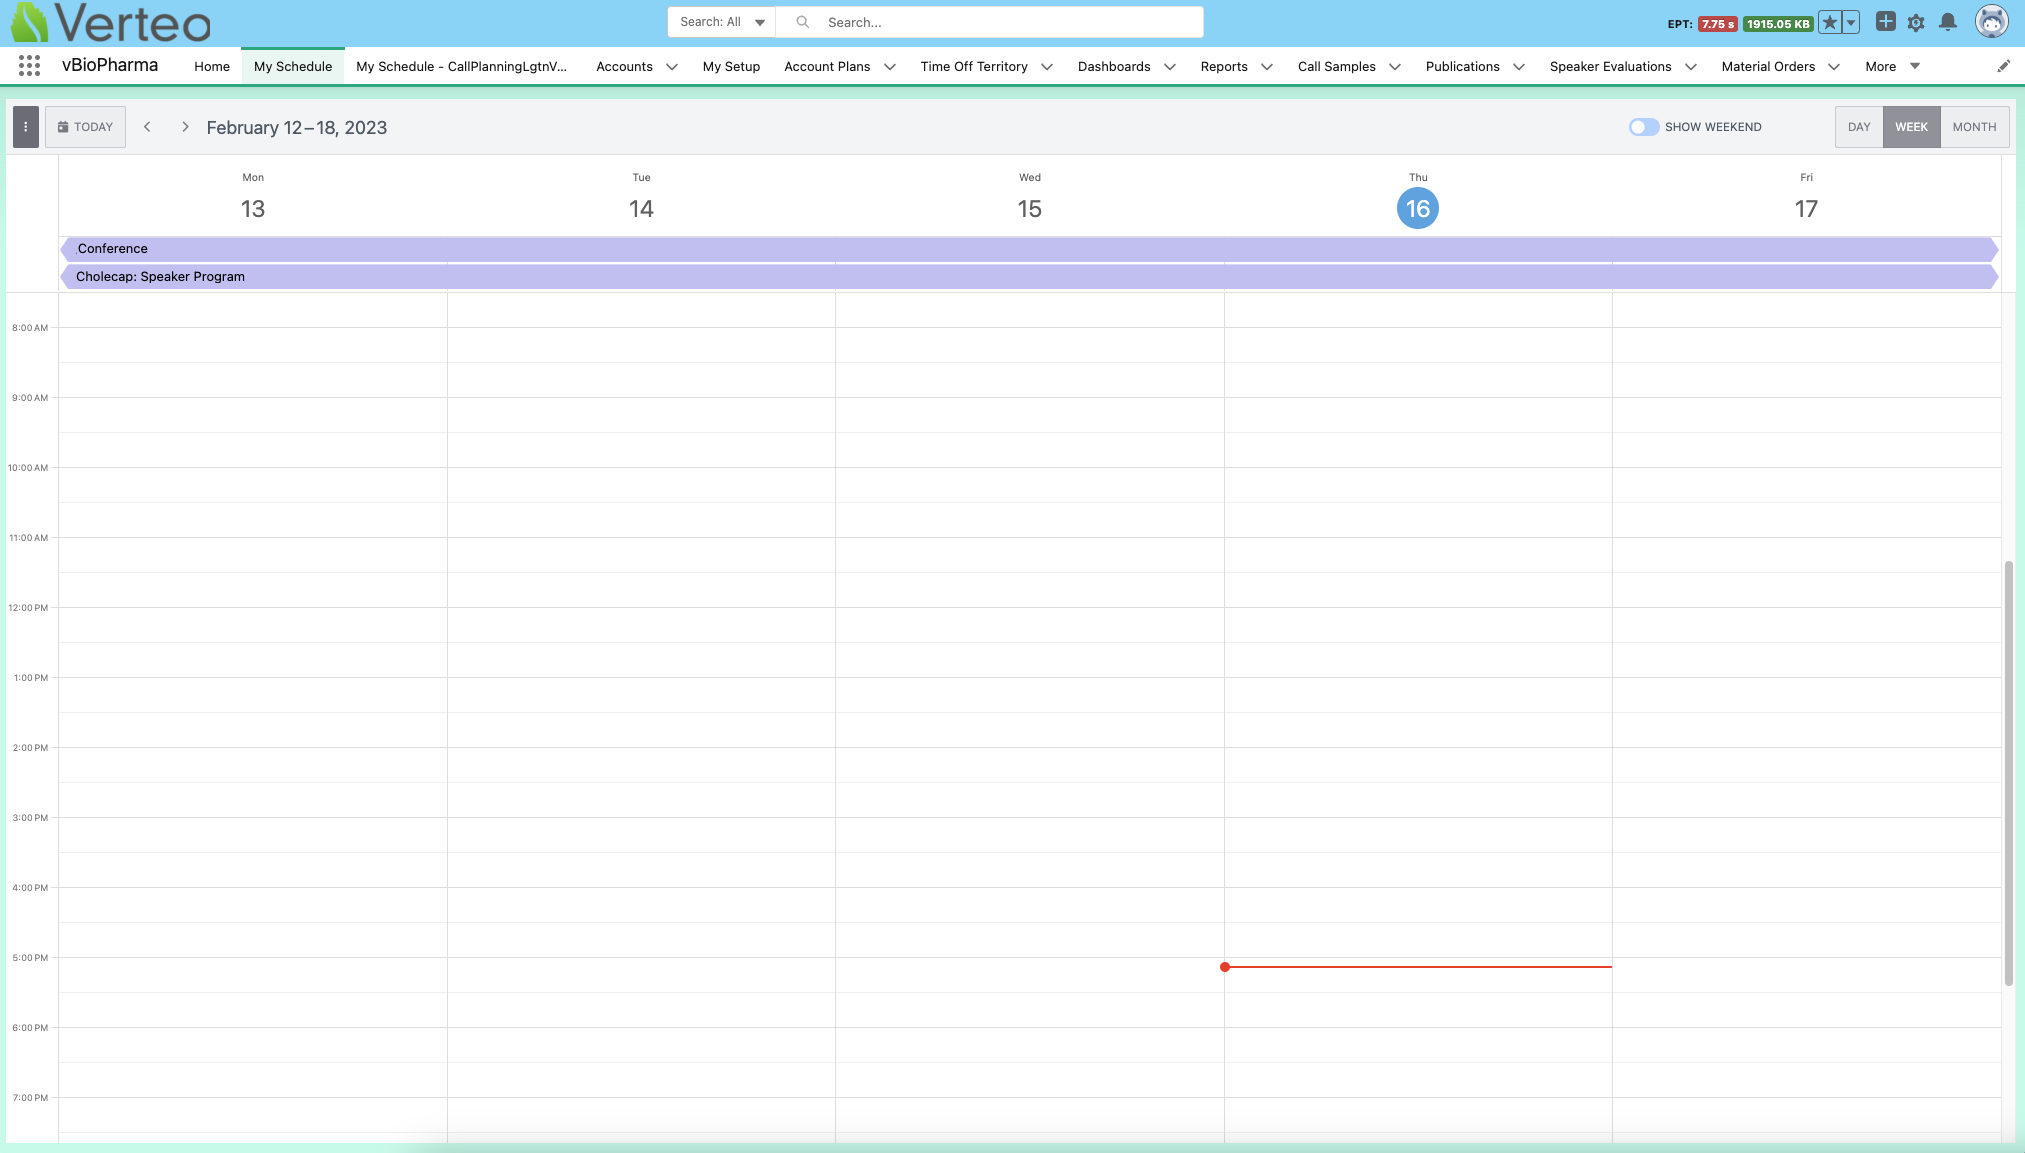
Task: Open the calendar sidebar three-dot menu
Action: 25,127
